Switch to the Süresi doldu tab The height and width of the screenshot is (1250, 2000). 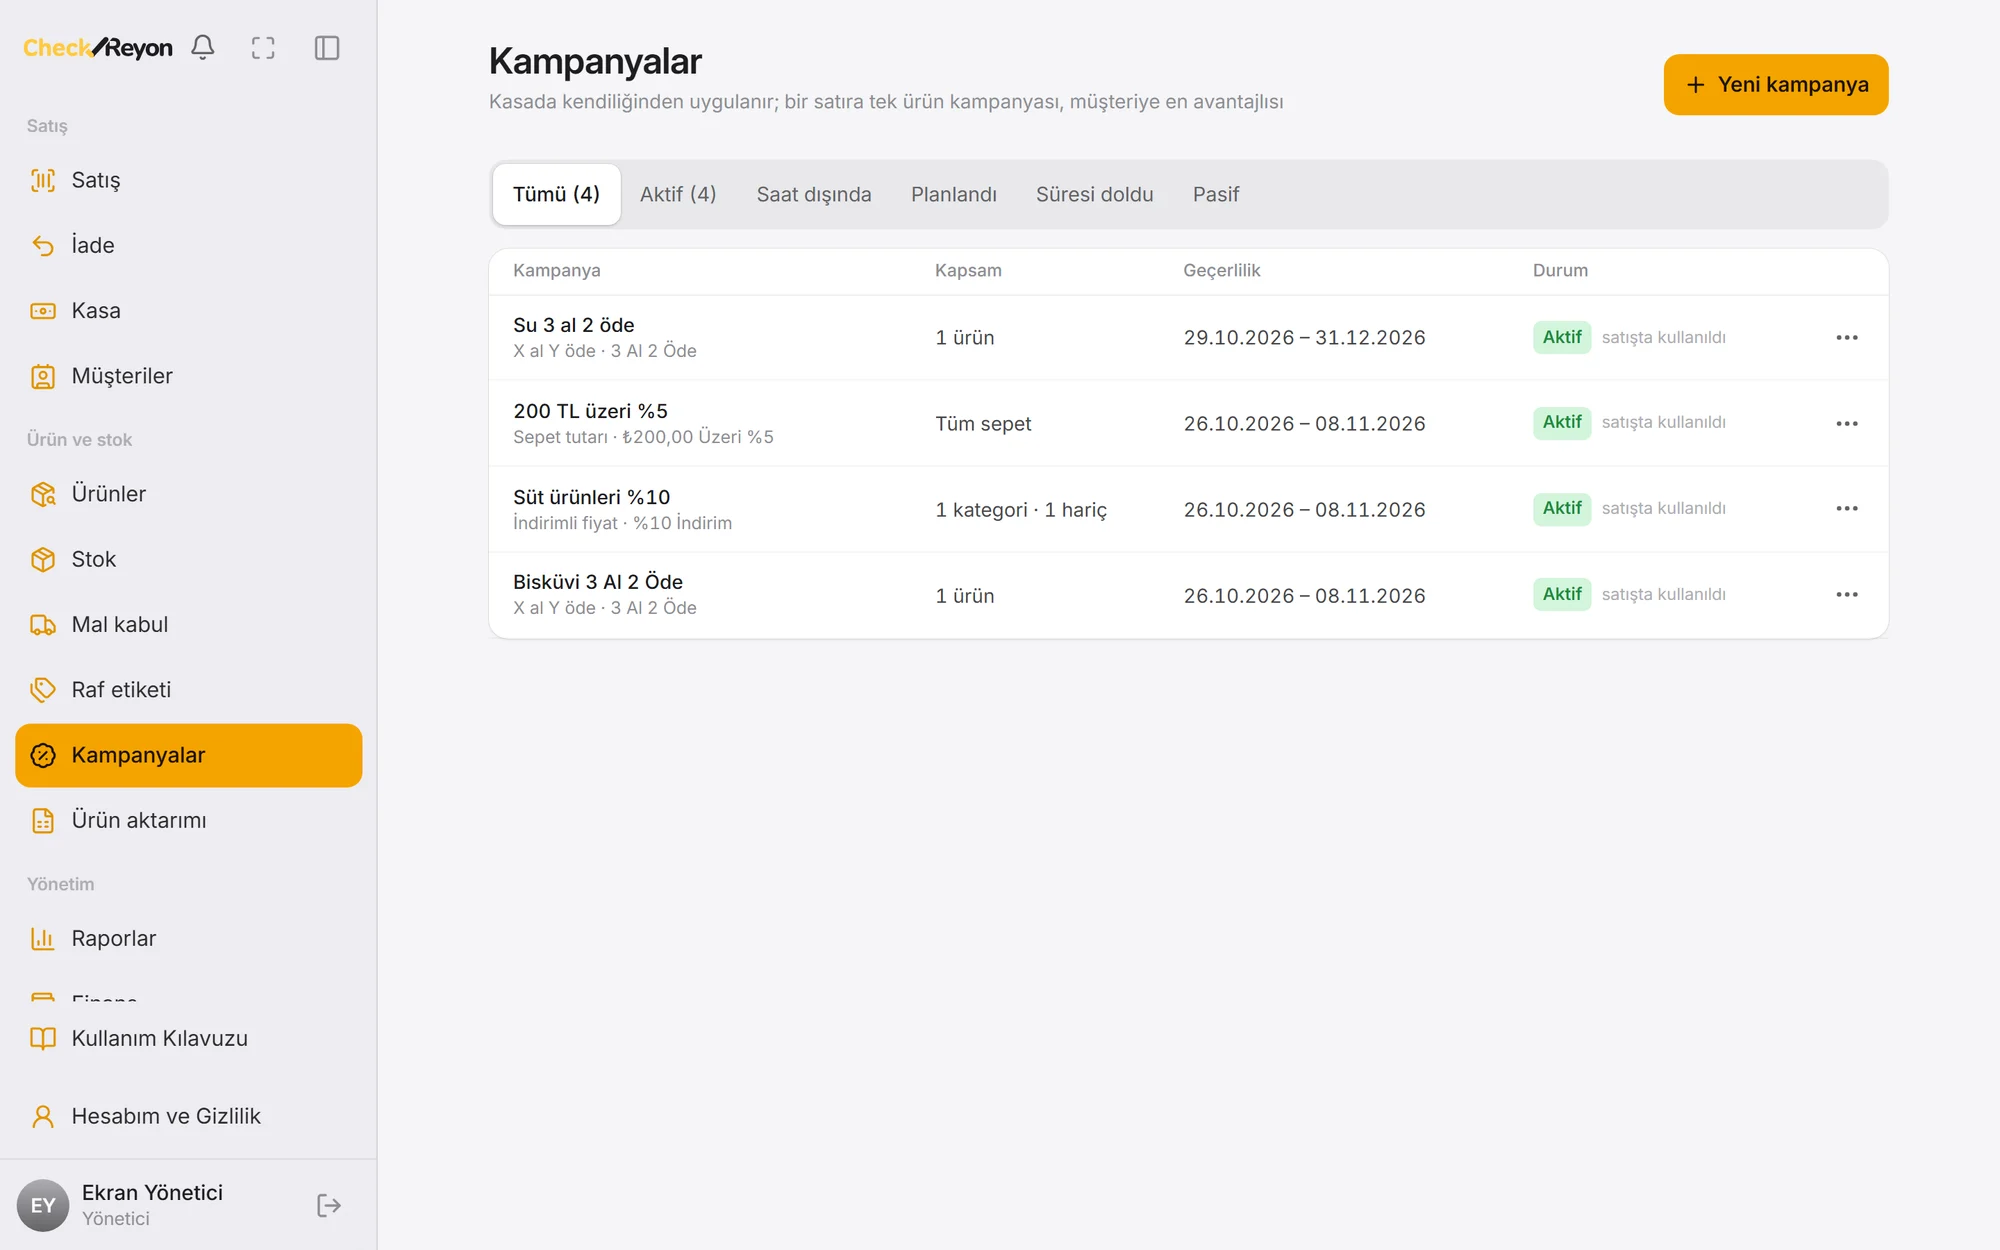[x=1094, y=194]
